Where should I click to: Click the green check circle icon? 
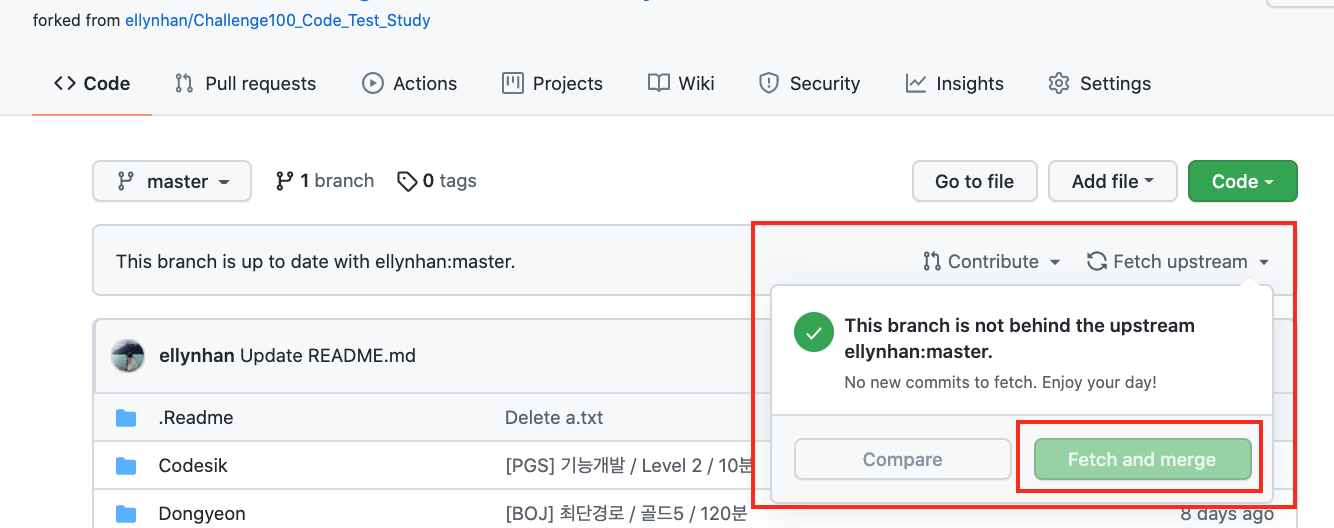(814, 332)
